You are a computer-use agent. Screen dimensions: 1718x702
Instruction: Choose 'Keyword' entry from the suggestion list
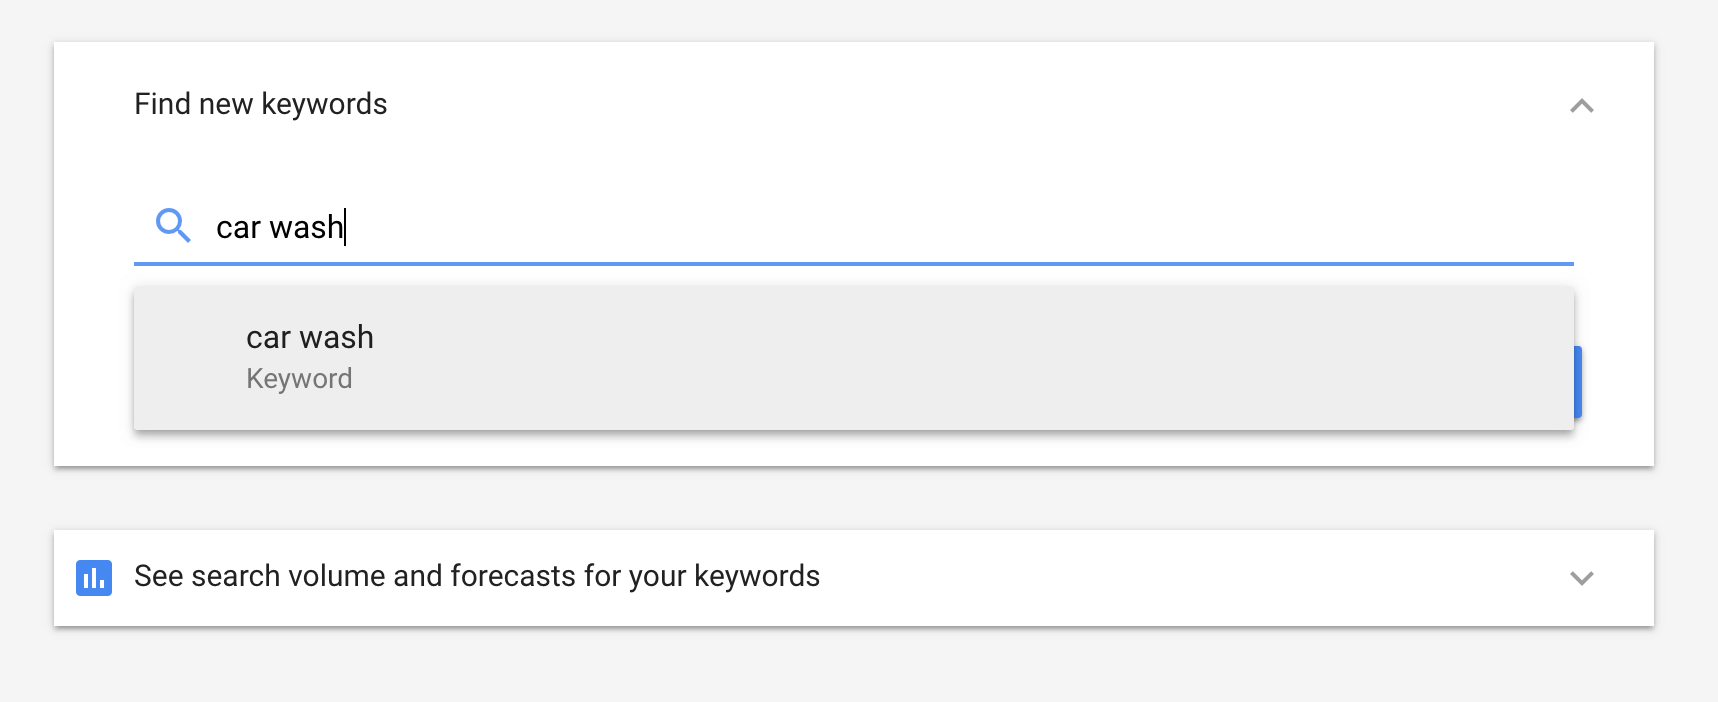click(x=299, y=378)
